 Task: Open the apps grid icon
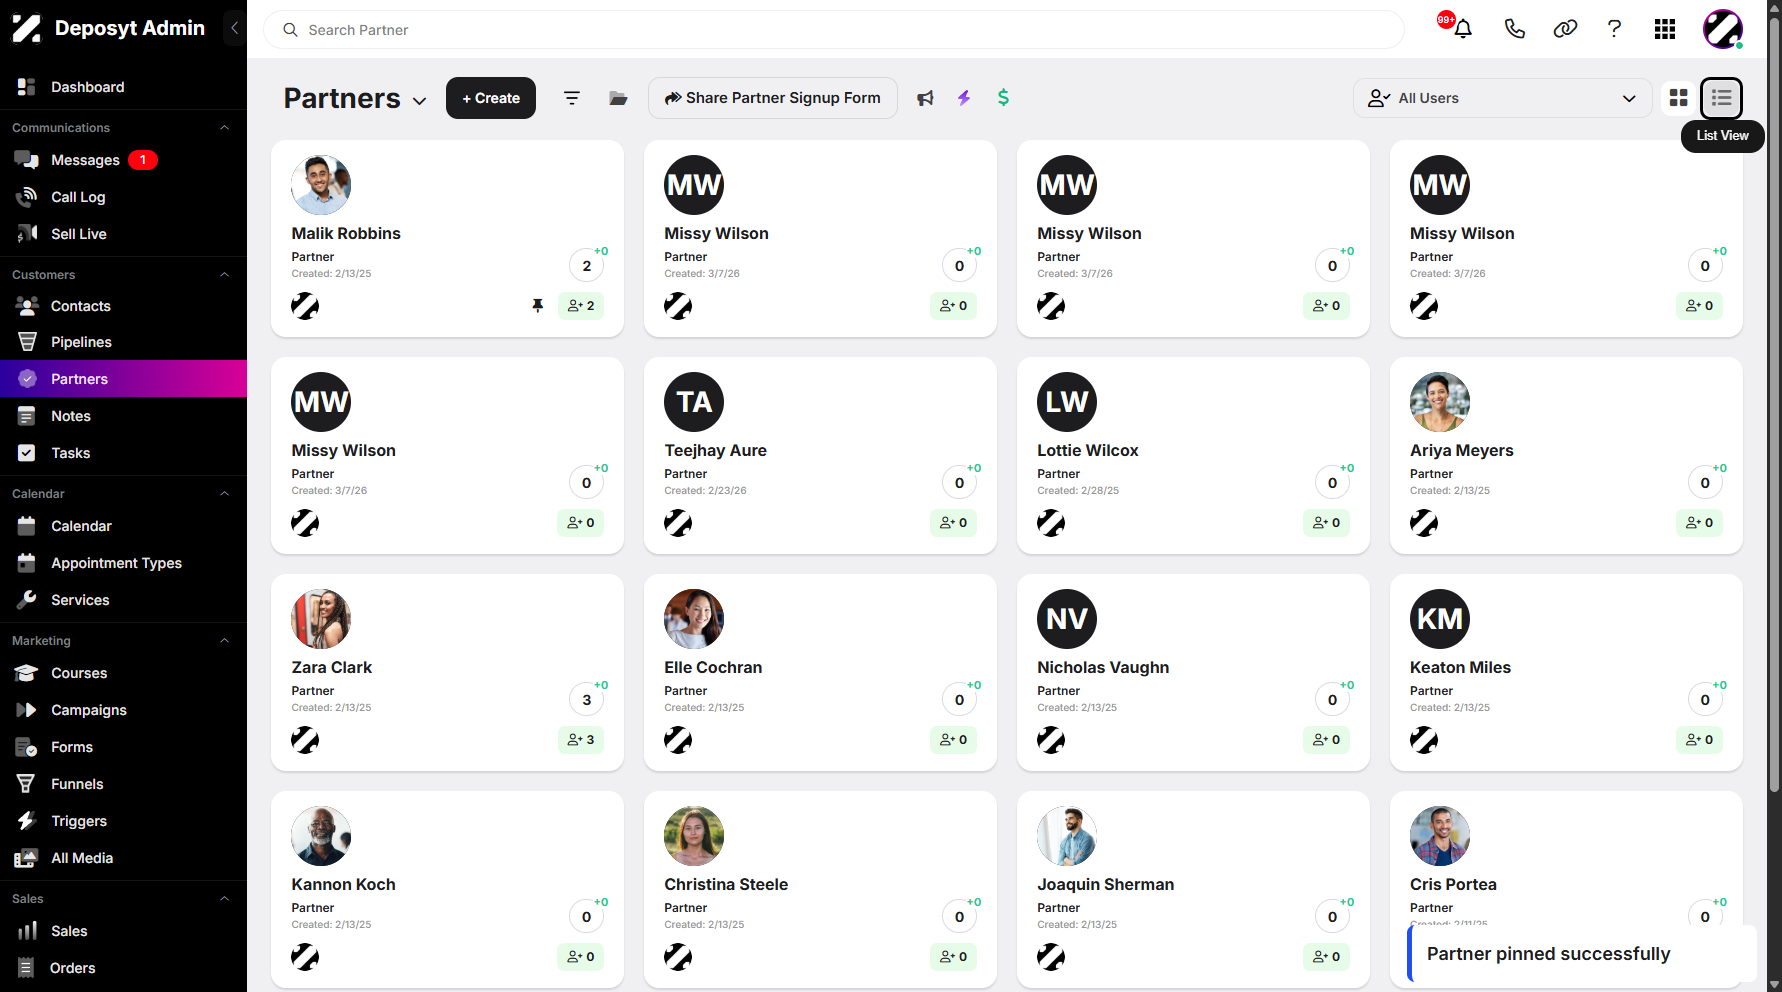[1665, 29]
